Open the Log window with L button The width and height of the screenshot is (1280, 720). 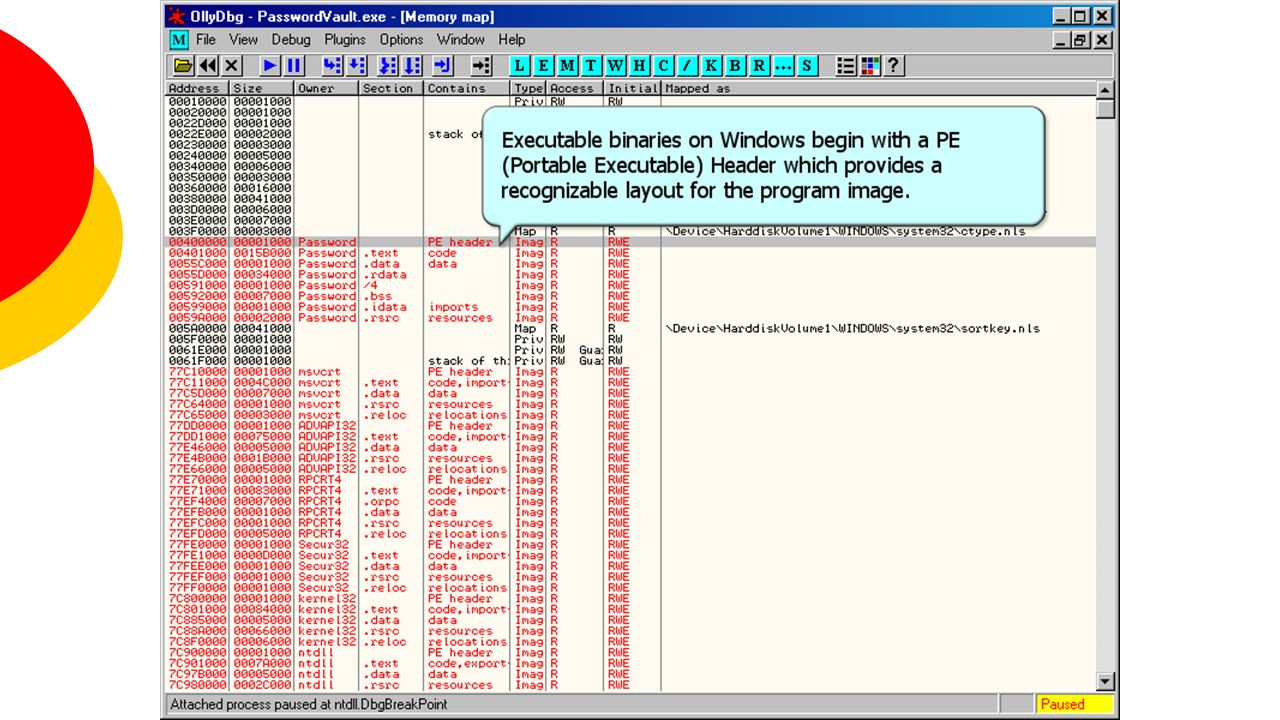(x=519, y=66)
